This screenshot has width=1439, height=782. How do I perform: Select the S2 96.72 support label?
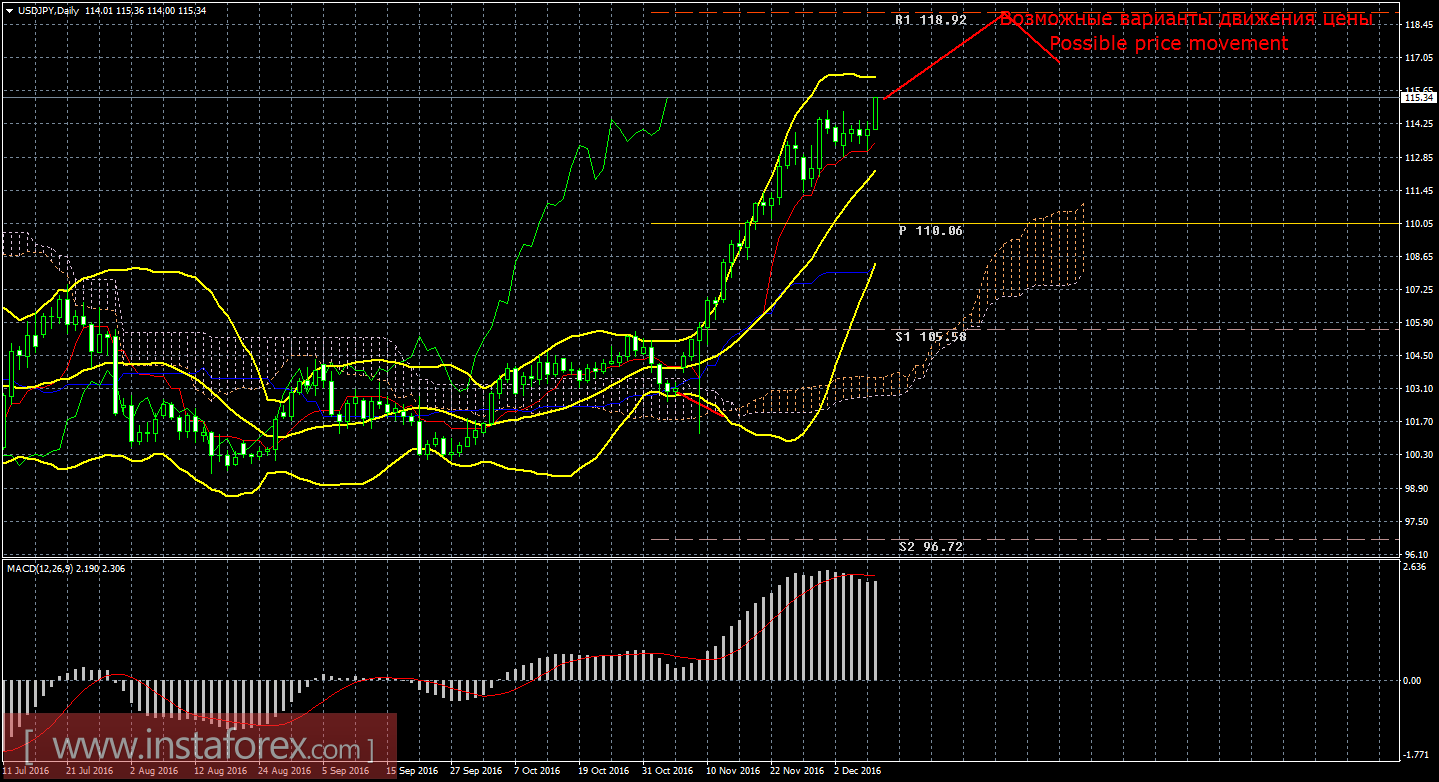coord(930,547)
